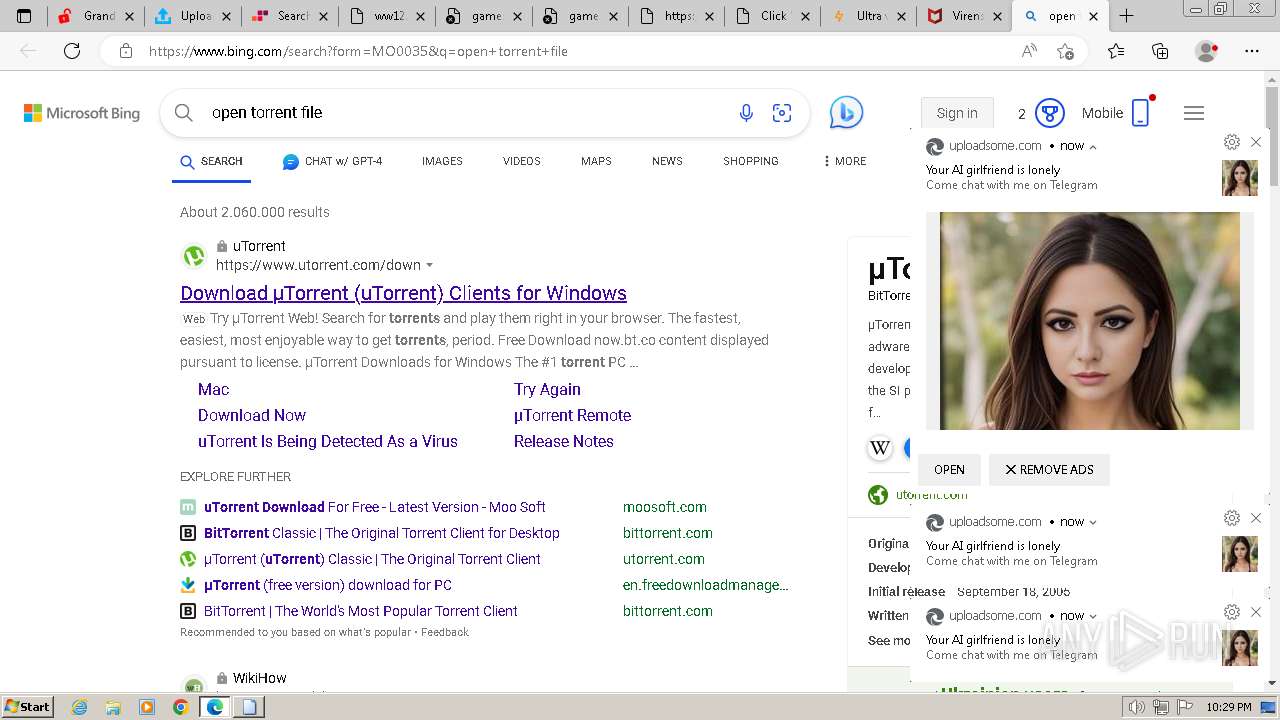Switch to the IMAGES tab
The image size is (1280, 720).
point(442,161)
